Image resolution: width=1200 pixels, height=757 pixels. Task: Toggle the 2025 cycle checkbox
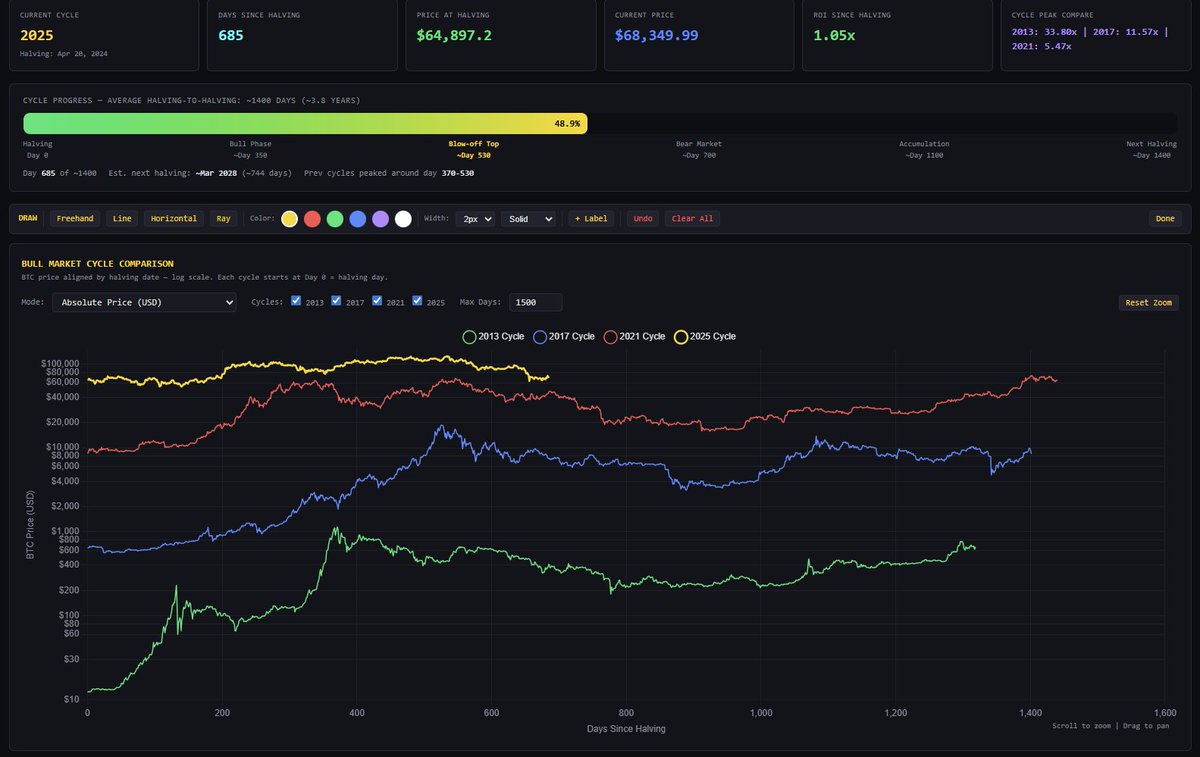pos(418,300)
